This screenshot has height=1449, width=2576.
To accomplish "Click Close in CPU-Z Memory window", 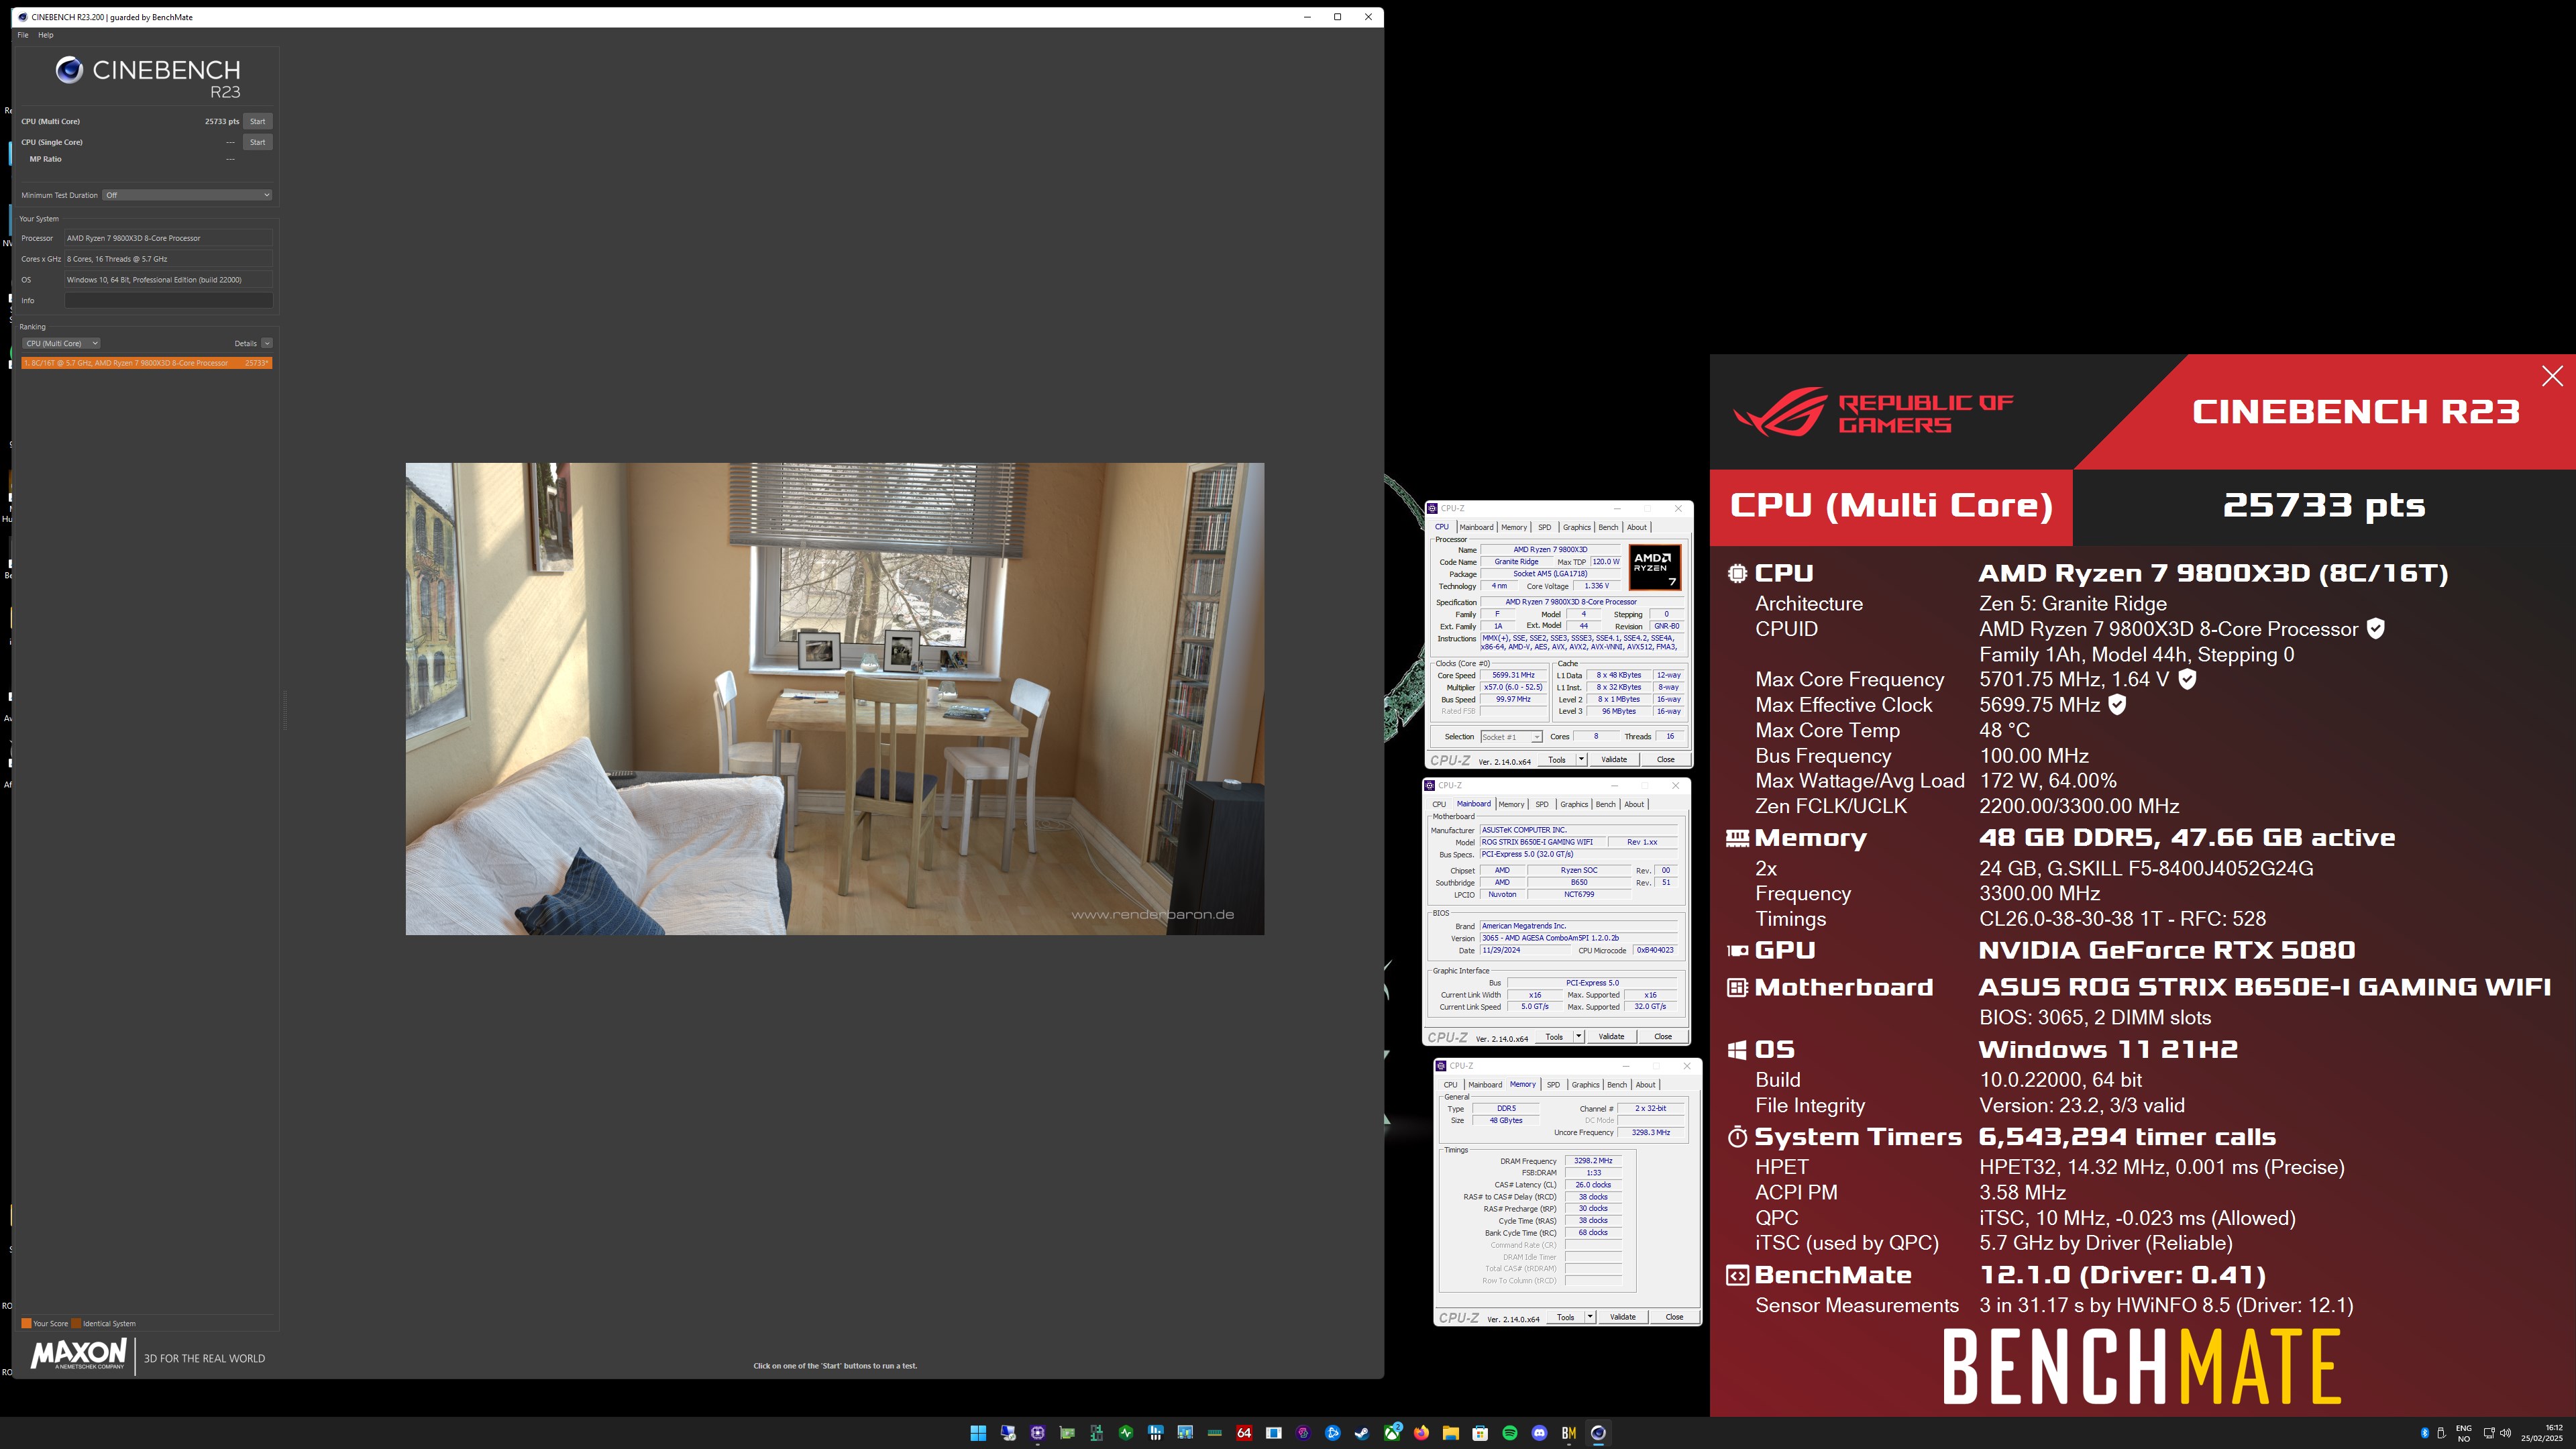I will pyautogui.click(x=1674, y=1316).
